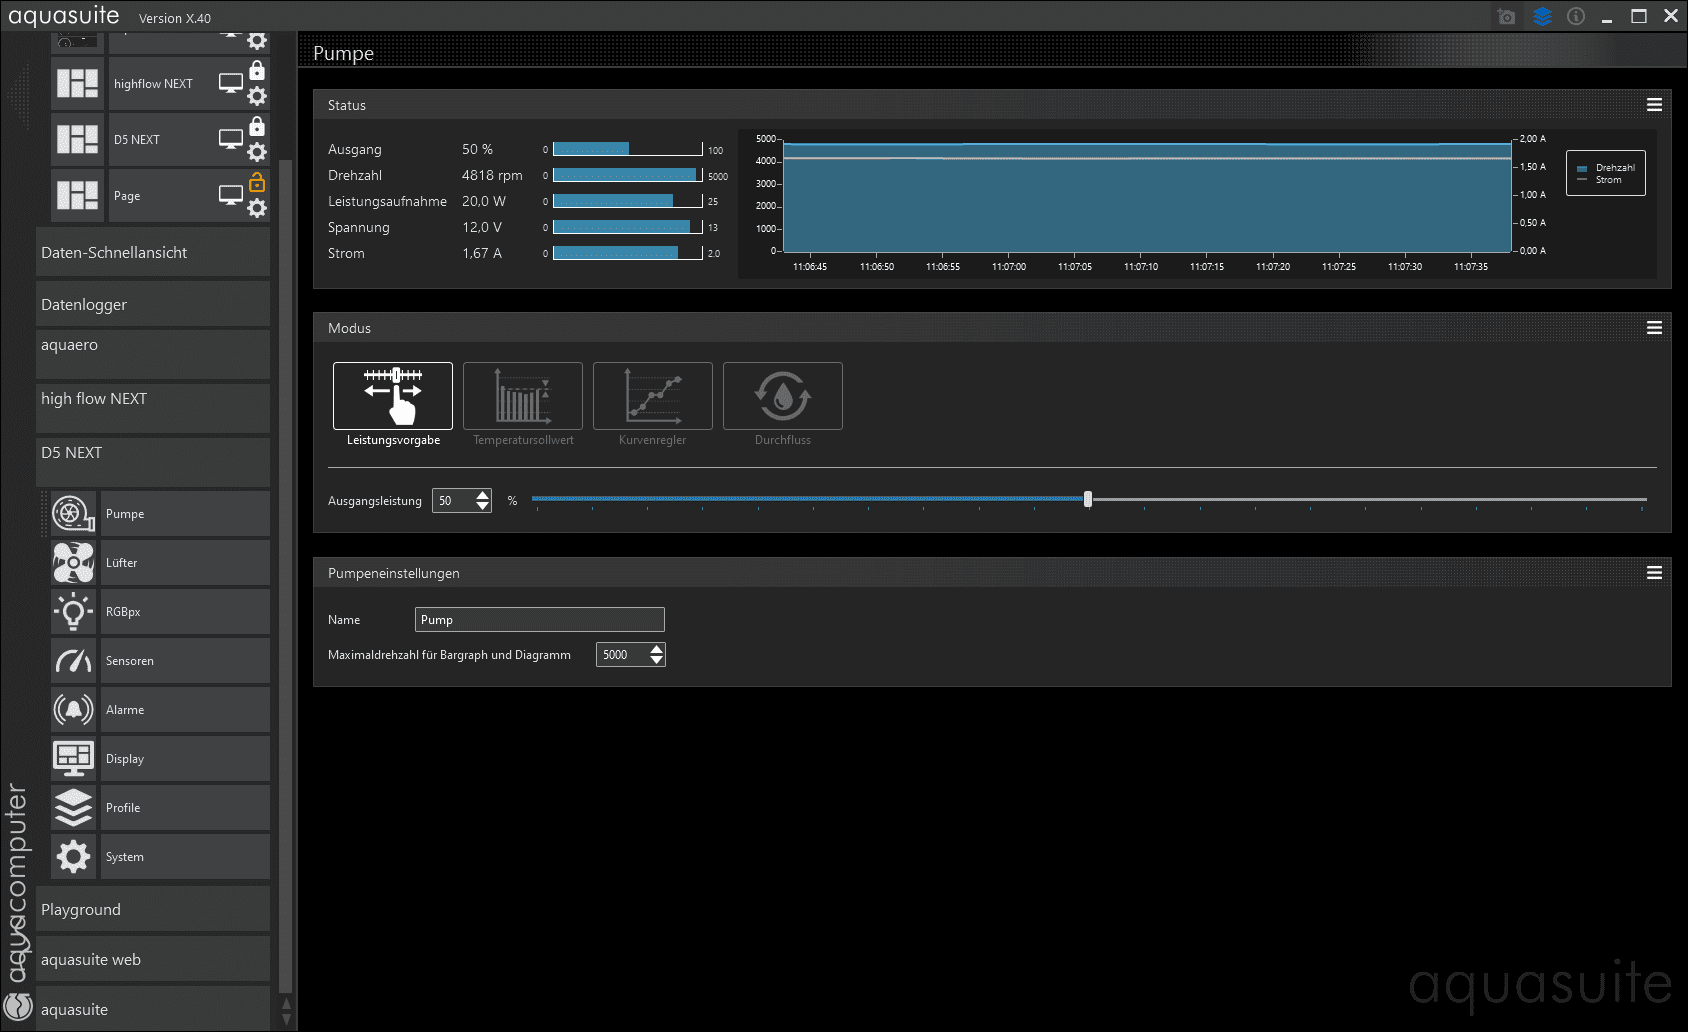Screen dimensions: 1688x1032
Task: Open the Modus panel hamburger menu
Action: click(1654, 328)
